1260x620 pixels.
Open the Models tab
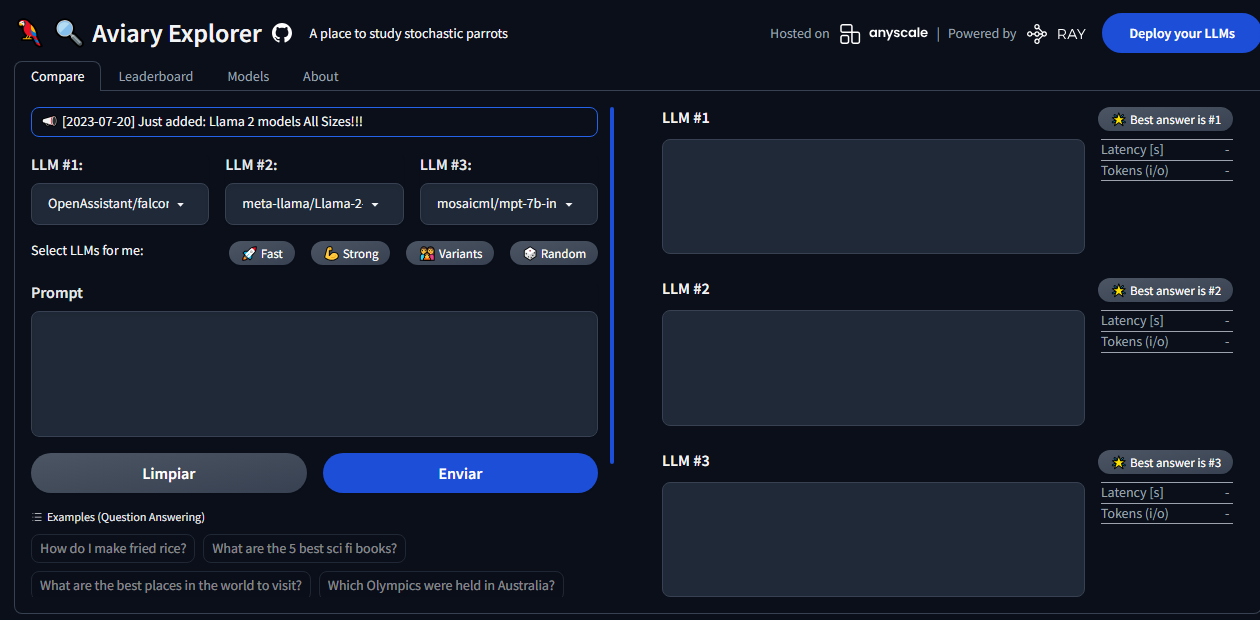coord(248,77)
